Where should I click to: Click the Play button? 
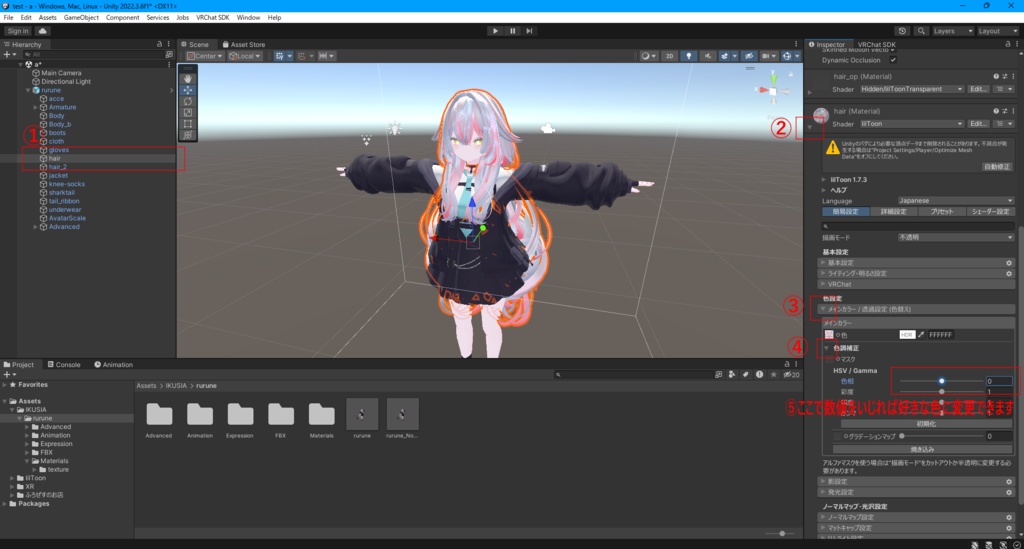(x=495, y=31)
